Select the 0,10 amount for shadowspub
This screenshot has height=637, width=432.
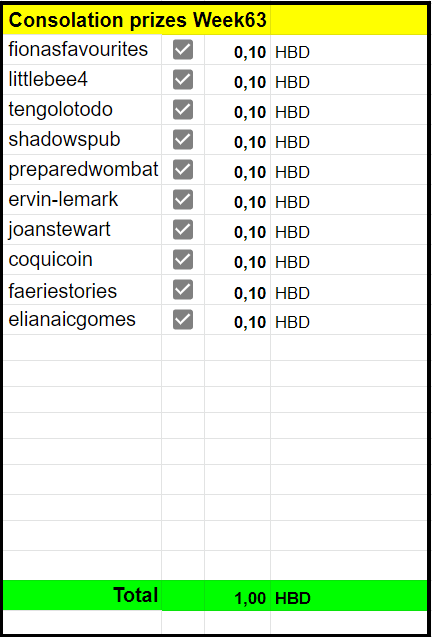pyautogui.click(x=237, y=140)
